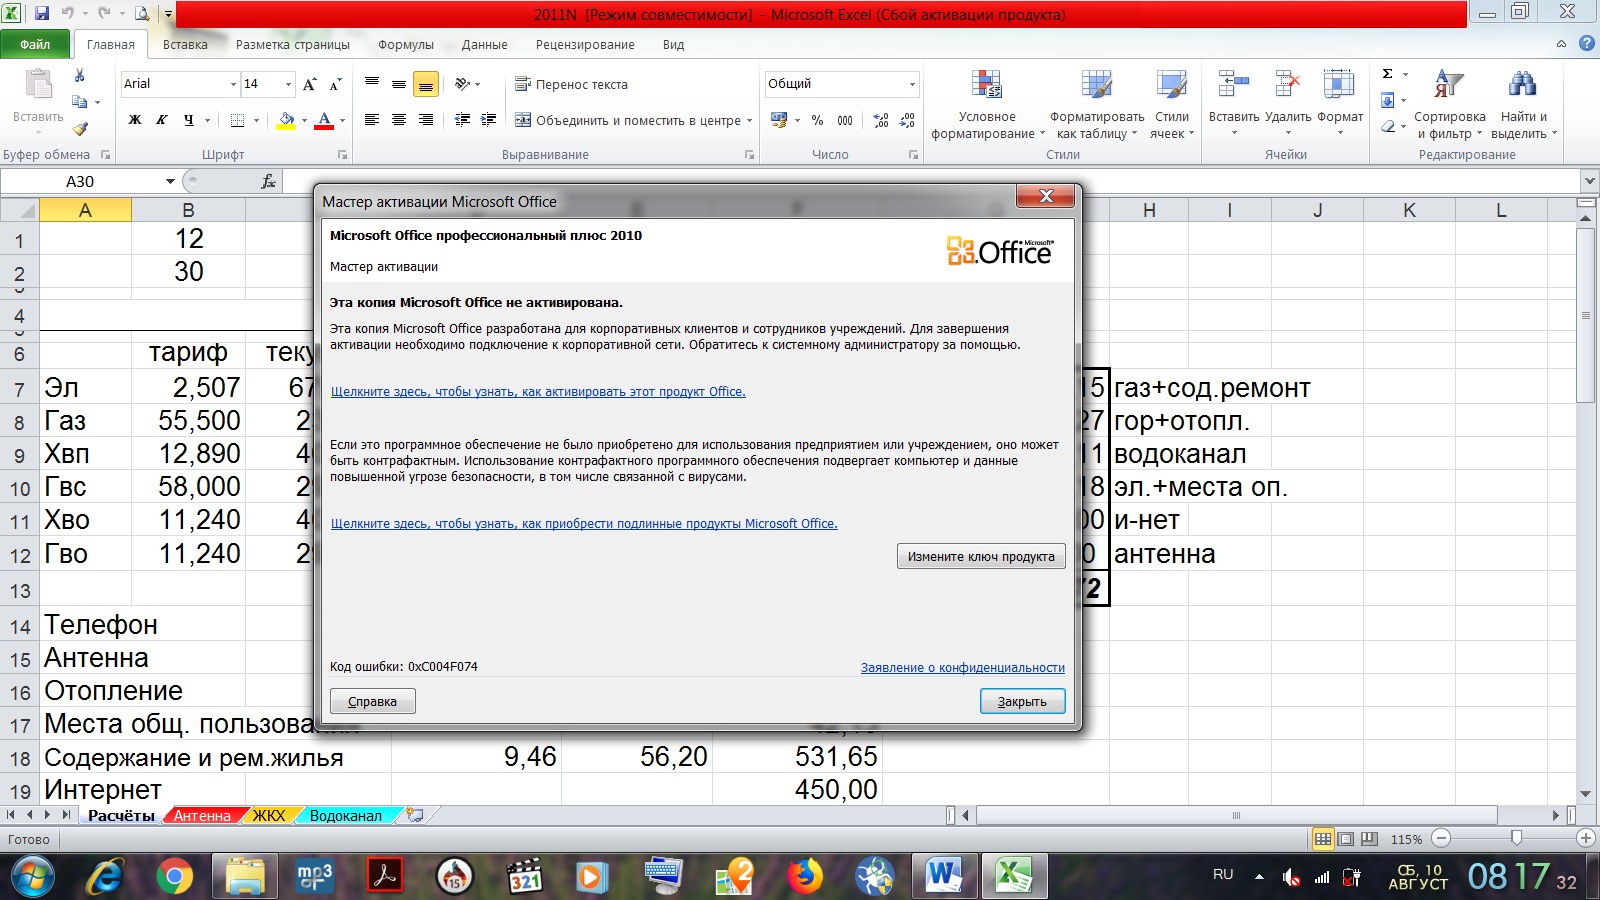The height and width of the screenshot is (900, 1600).
Task: Click the zoom slider handle
Action: (x=1517, y=838)
